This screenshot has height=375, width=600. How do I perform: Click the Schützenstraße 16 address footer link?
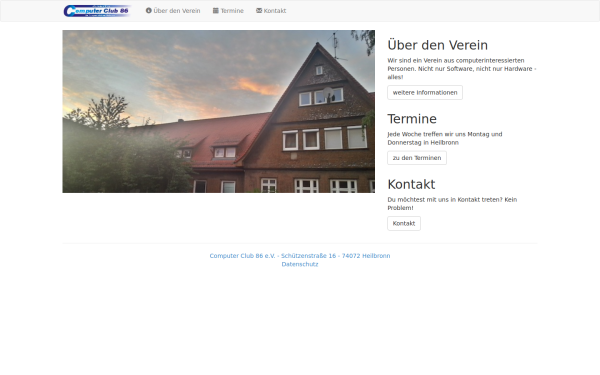click(300, 256)
